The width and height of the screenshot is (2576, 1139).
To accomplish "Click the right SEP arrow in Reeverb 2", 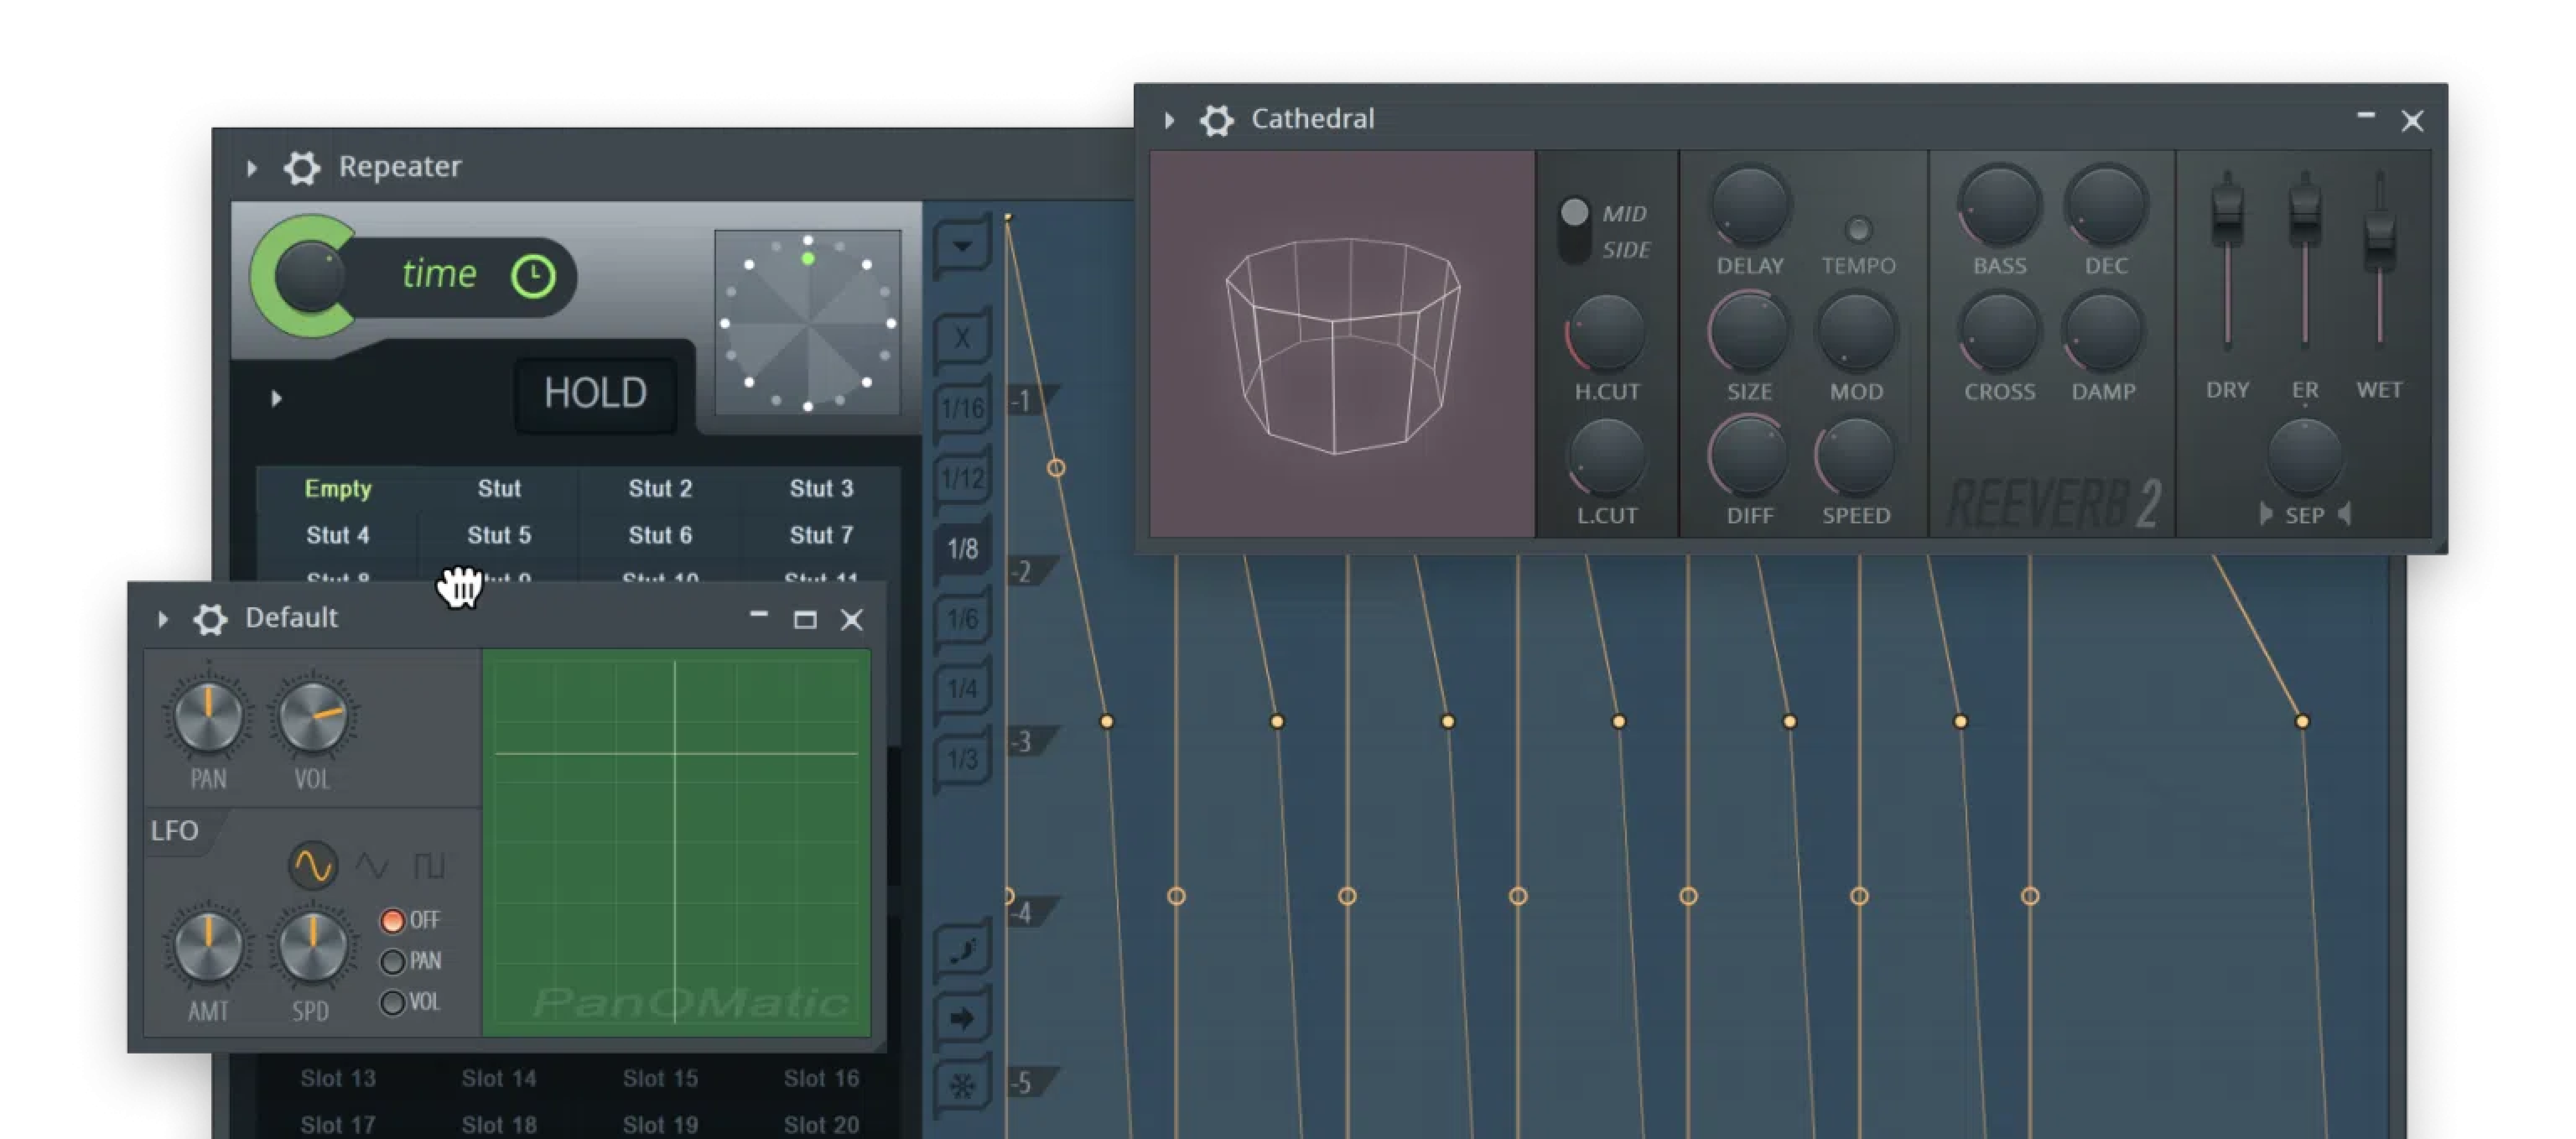I will 2344,514.
